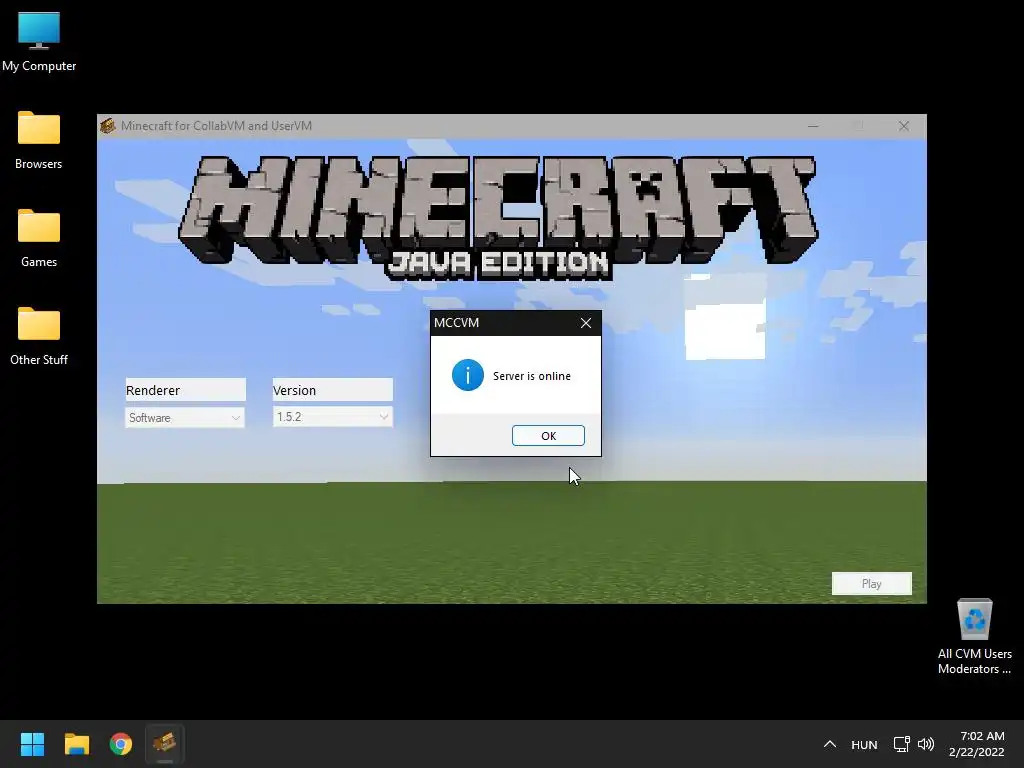Click the Server is online message text

click(532, 376)
